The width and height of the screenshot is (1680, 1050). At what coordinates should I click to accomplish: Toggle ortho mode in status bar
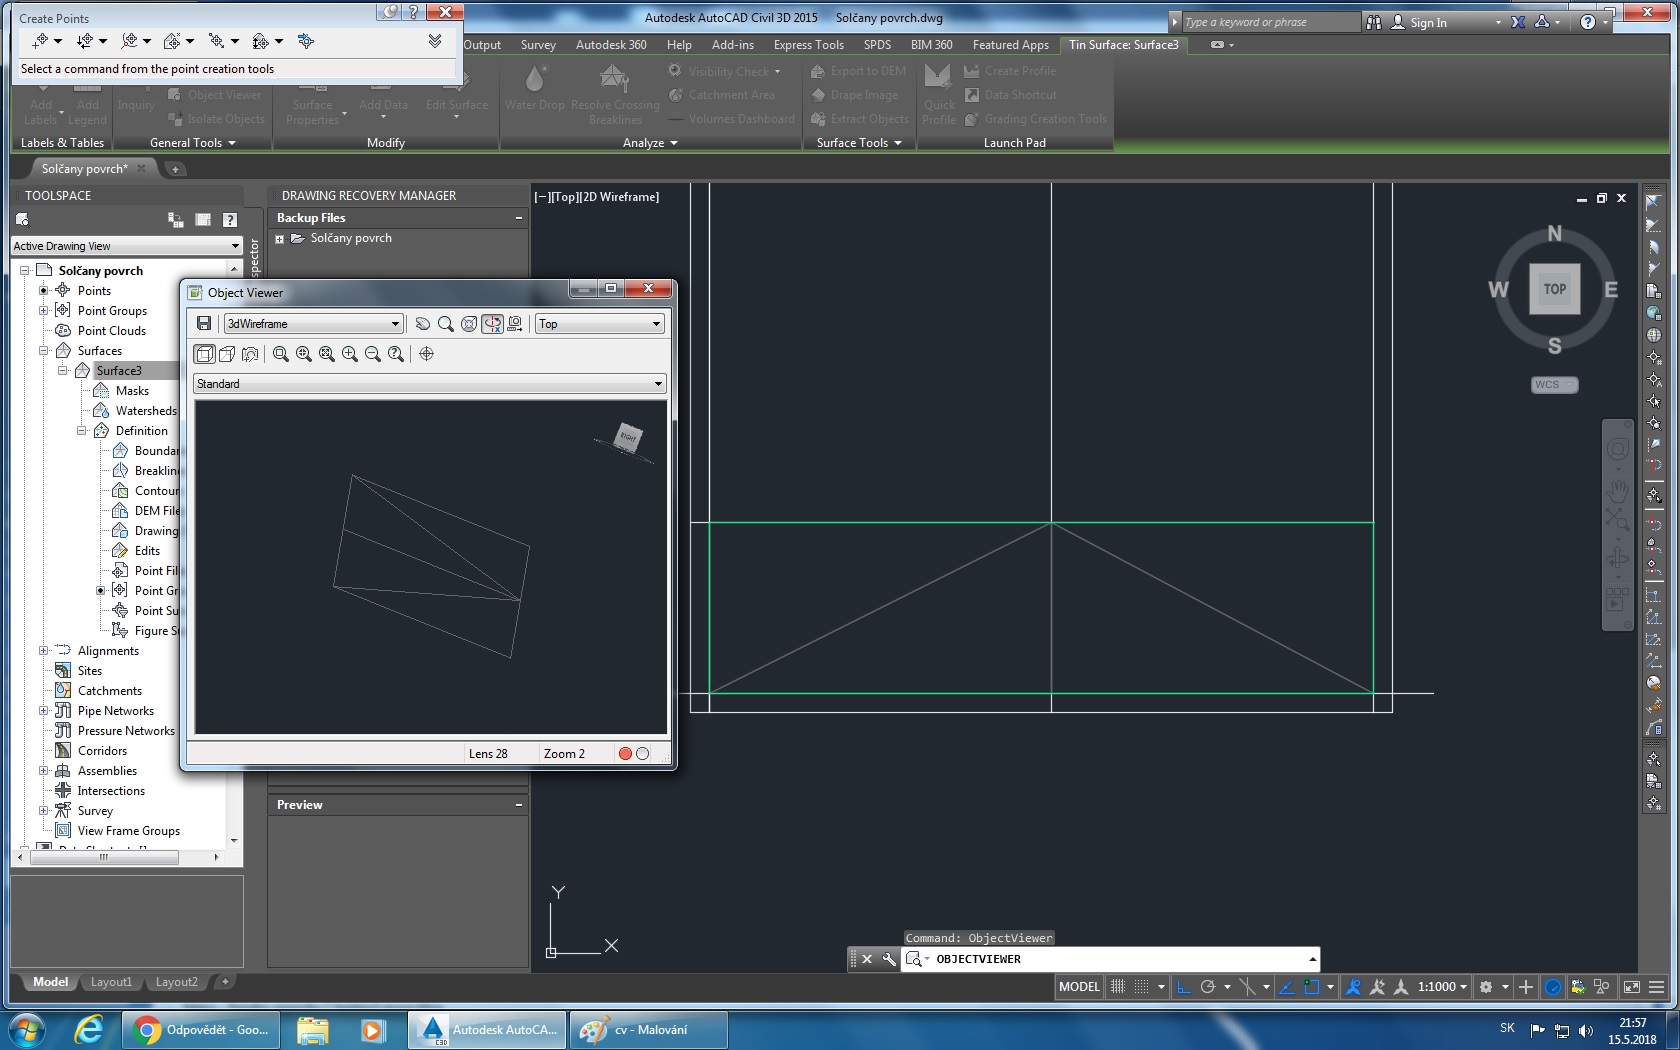(1184, 987)
